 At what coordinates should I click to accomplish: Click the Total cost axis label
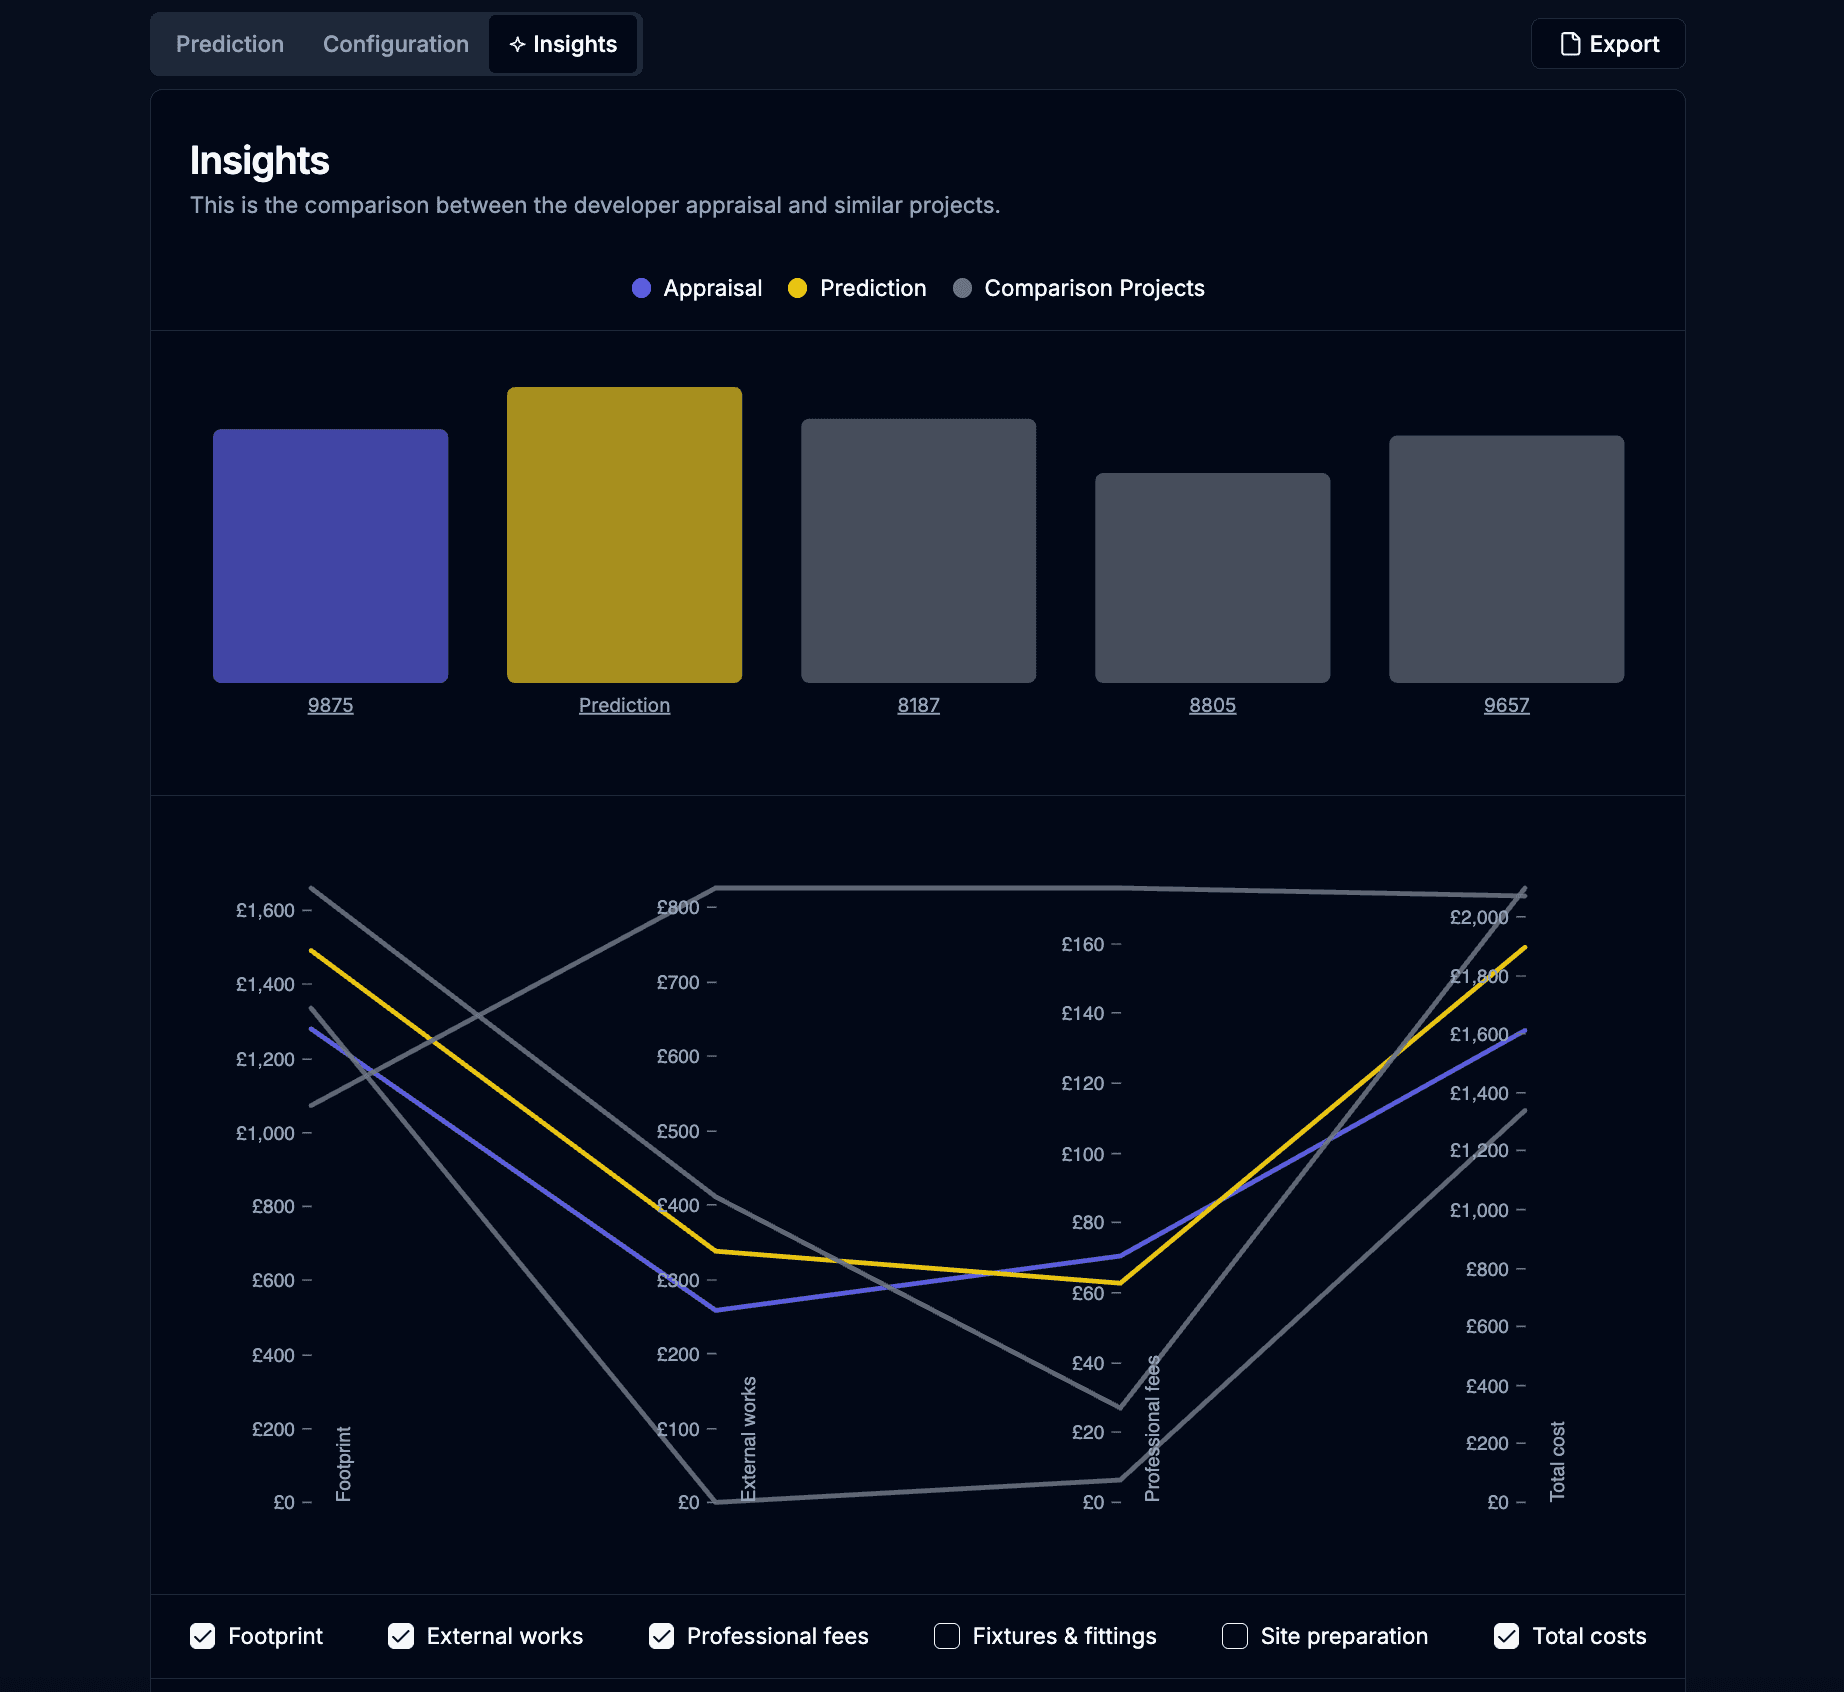tap(1557, 1461)
